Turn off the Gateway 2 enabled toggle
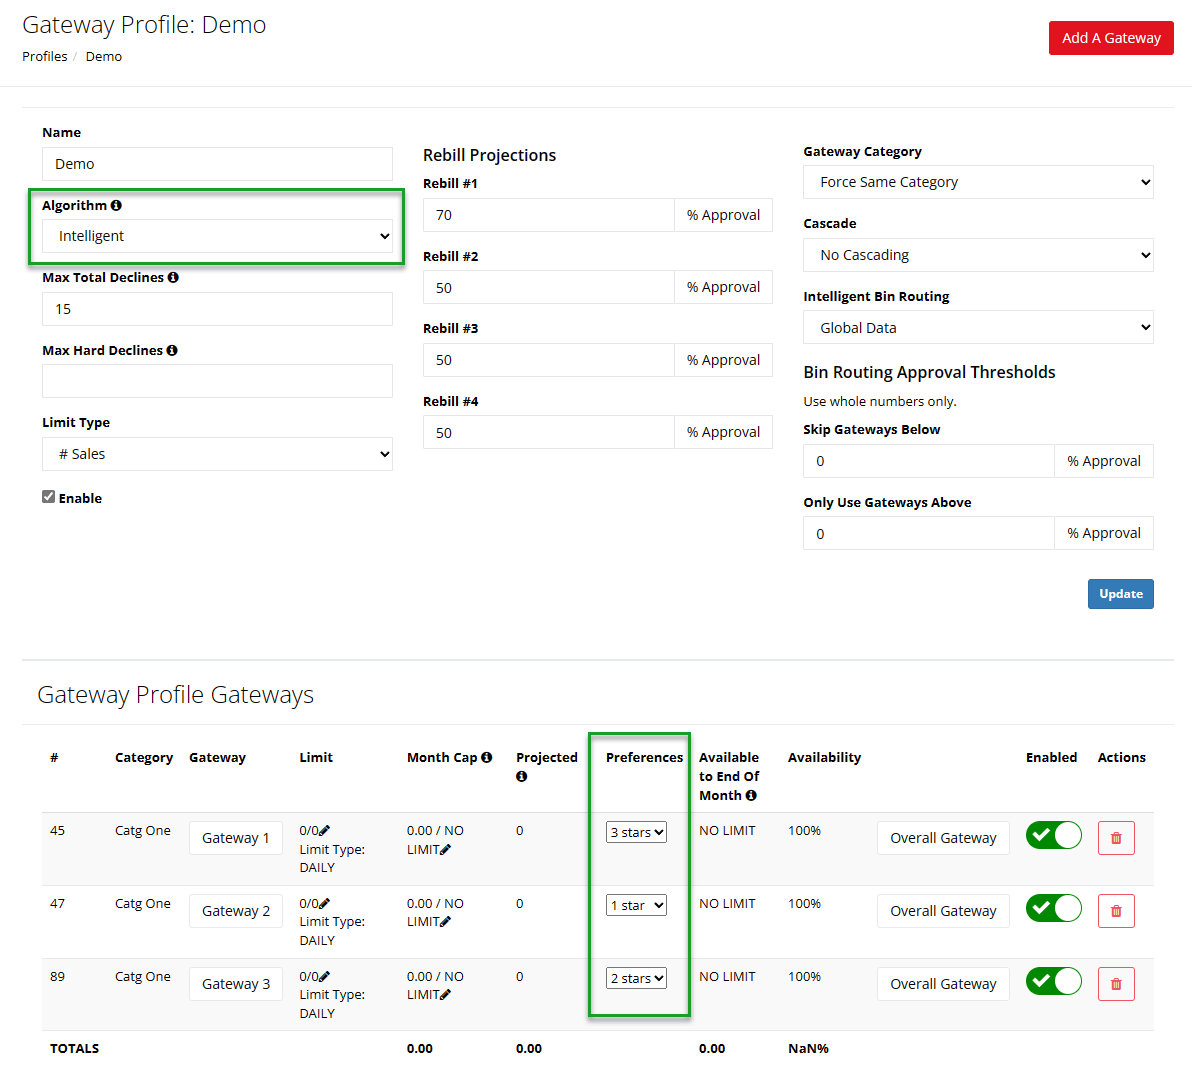The height and width of the screenshot is (1069, 1192). [x=1053, y=908]
